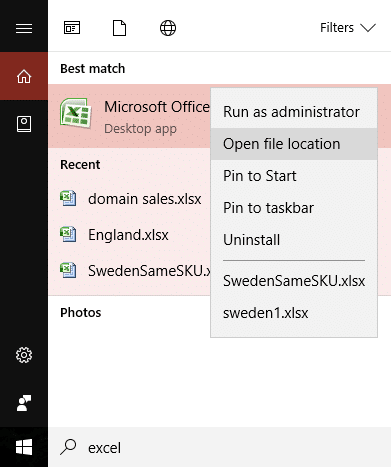391x467 pixels.
Task: Select the Home icon in sidebar
Action: (x=24, y=76)
